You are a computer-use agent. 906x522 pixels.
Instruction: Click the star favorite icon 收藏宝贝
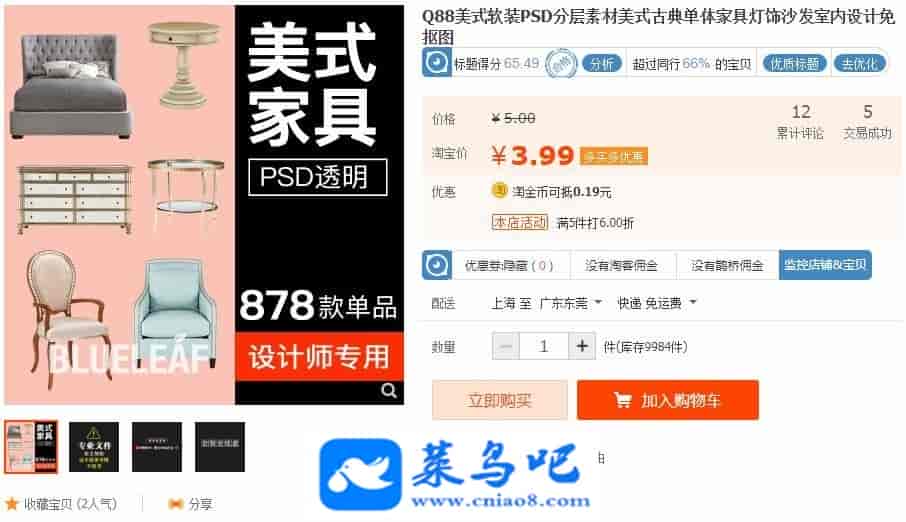[x=12, y=504]
